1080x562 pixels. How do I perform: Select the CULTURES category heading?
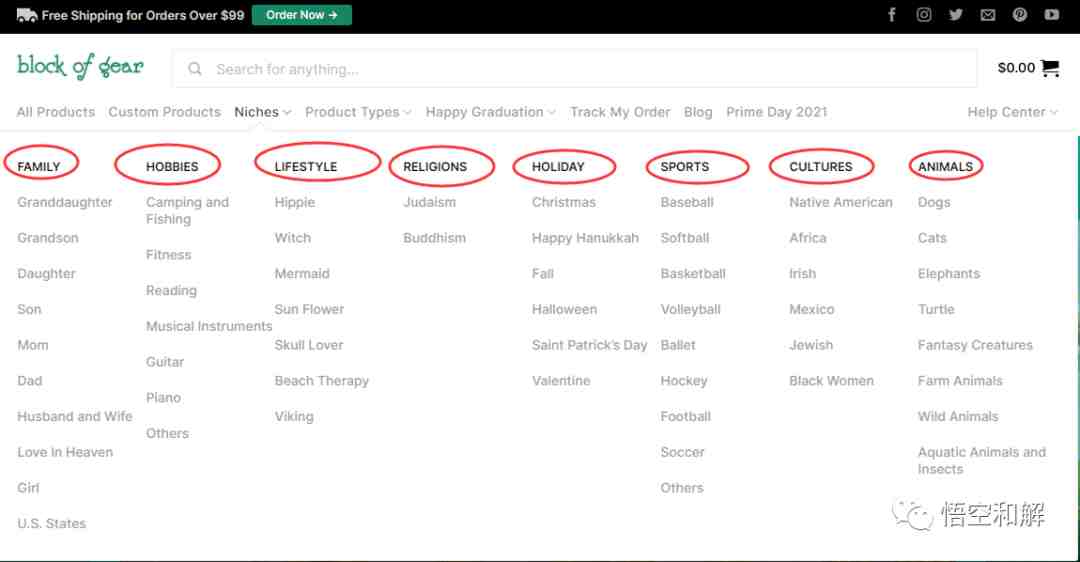pos(820,167)
